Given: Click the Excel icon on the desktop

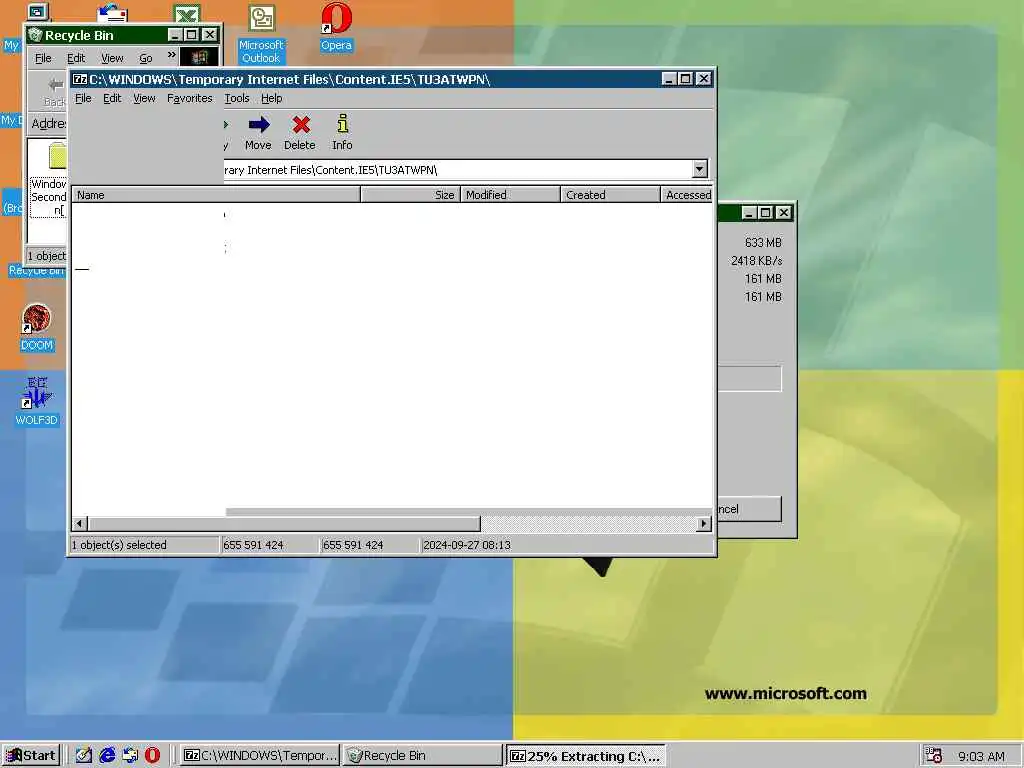Looking at the screenshot, I should 187,13.
